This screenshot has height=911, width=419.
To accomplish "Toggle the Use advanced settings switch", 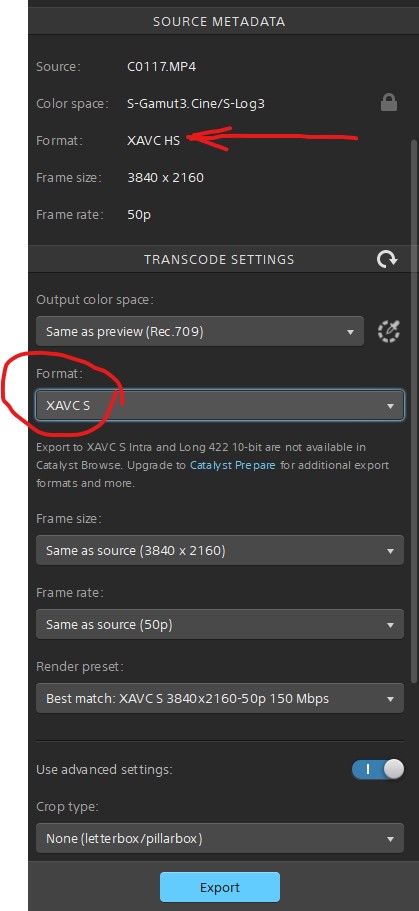I will tap(378, 769).
